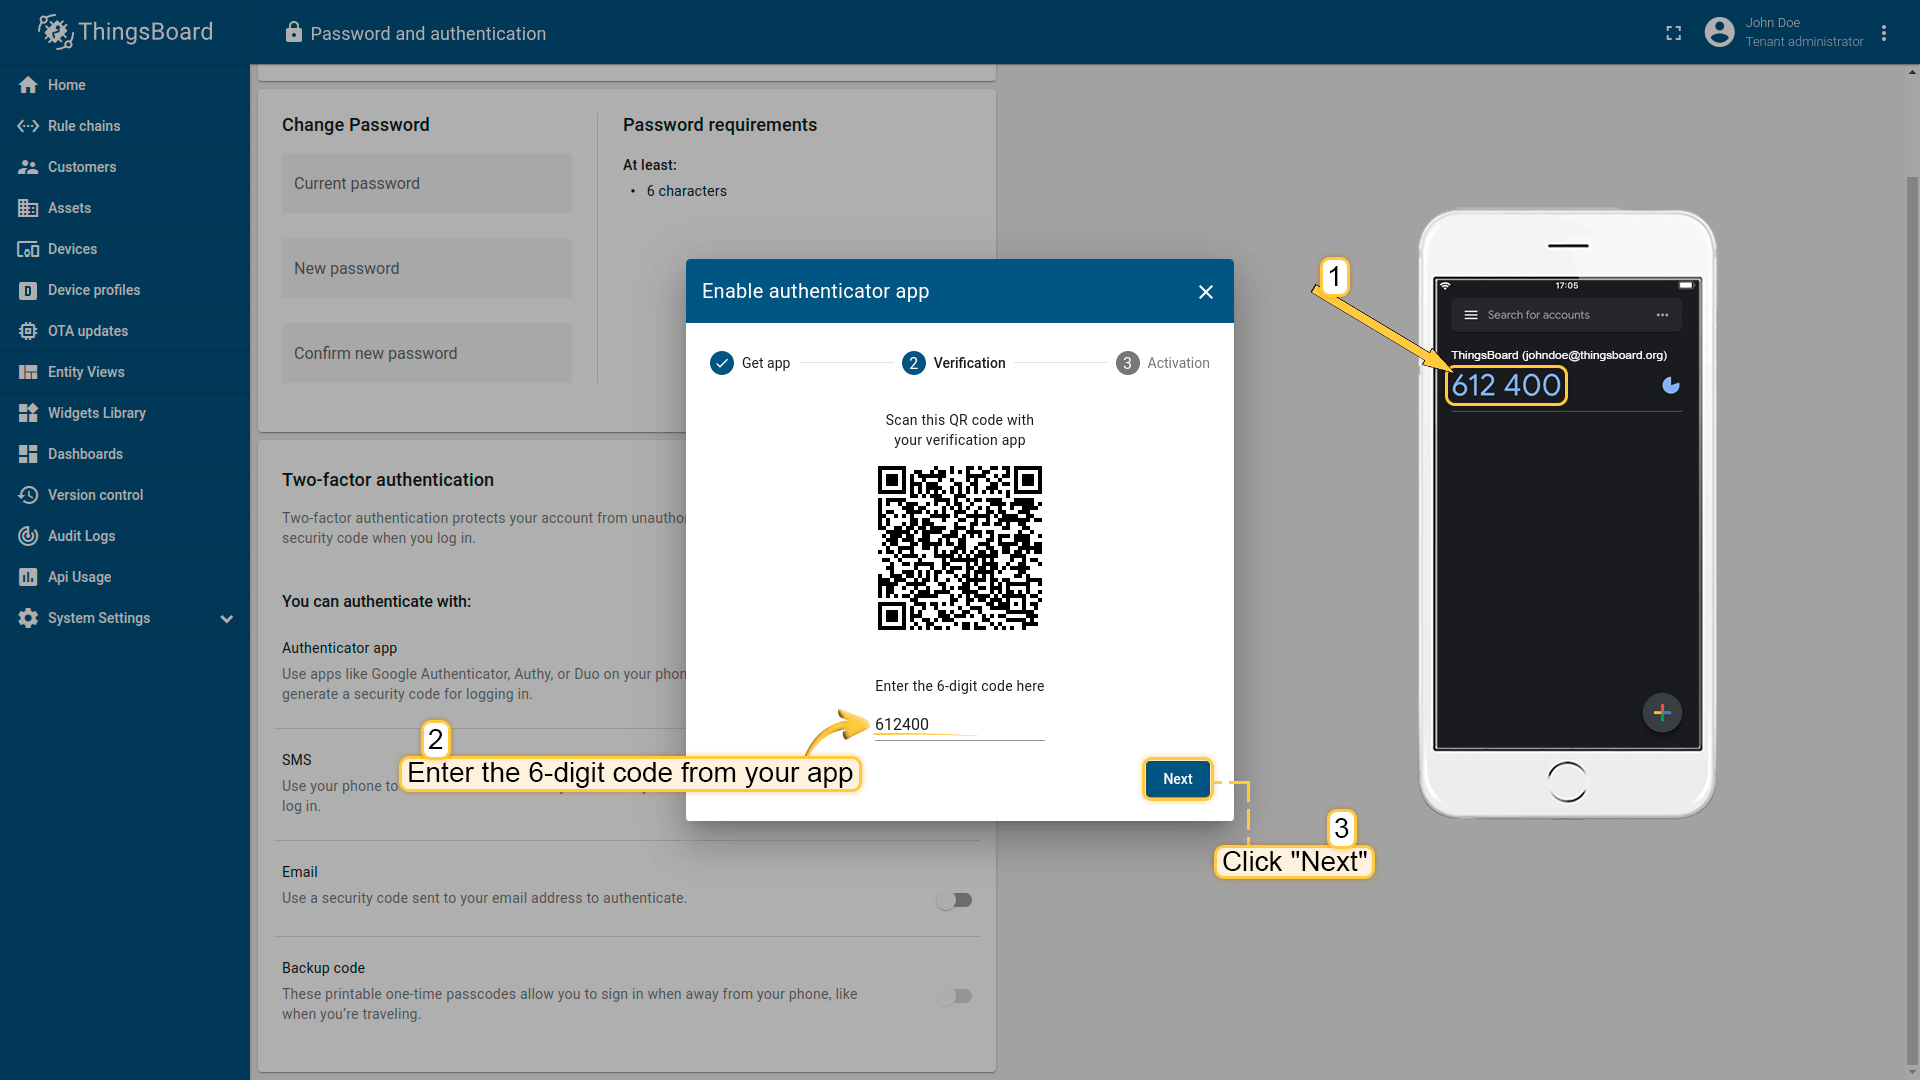The width and height of the screenshot is (1920, 1080).
Task: Open Devices via its sidebar icon
Action: pyautogui.click(x=28, y=249)
